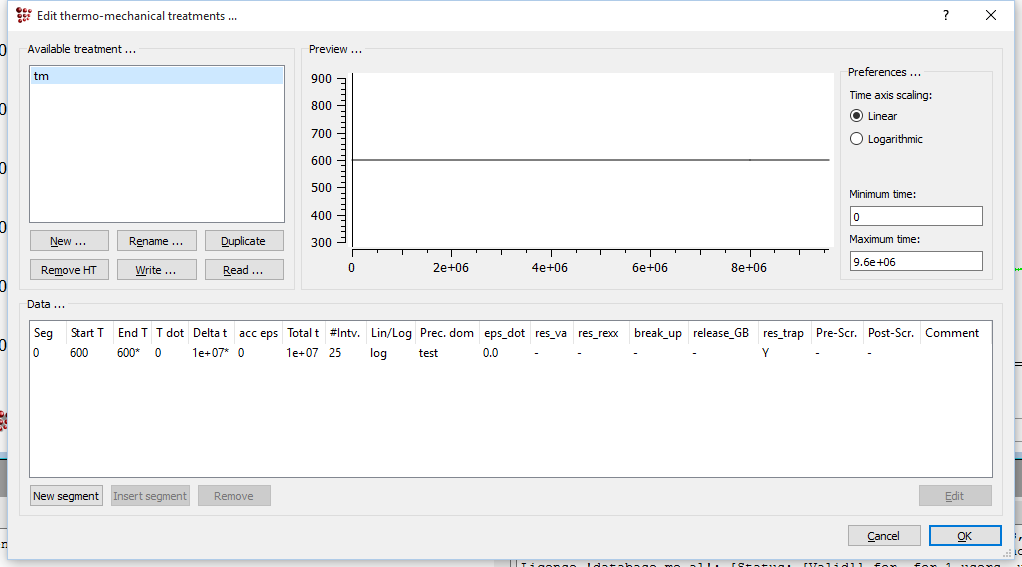This screenshot has width=1022, height=567.
Task: Click Remove HT button
Action: coord(69,270)
